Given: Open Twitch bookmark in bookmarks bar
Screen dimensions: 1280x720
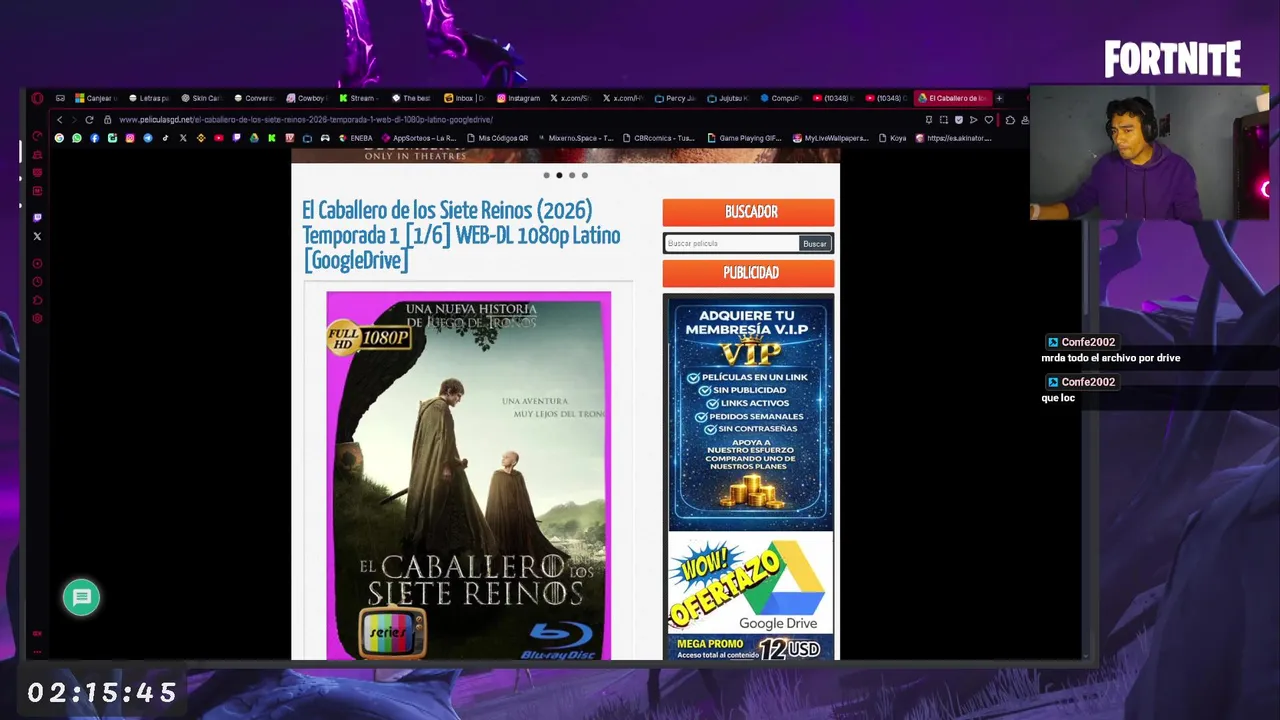Looking at the screenshot, I should click(236, 138).
